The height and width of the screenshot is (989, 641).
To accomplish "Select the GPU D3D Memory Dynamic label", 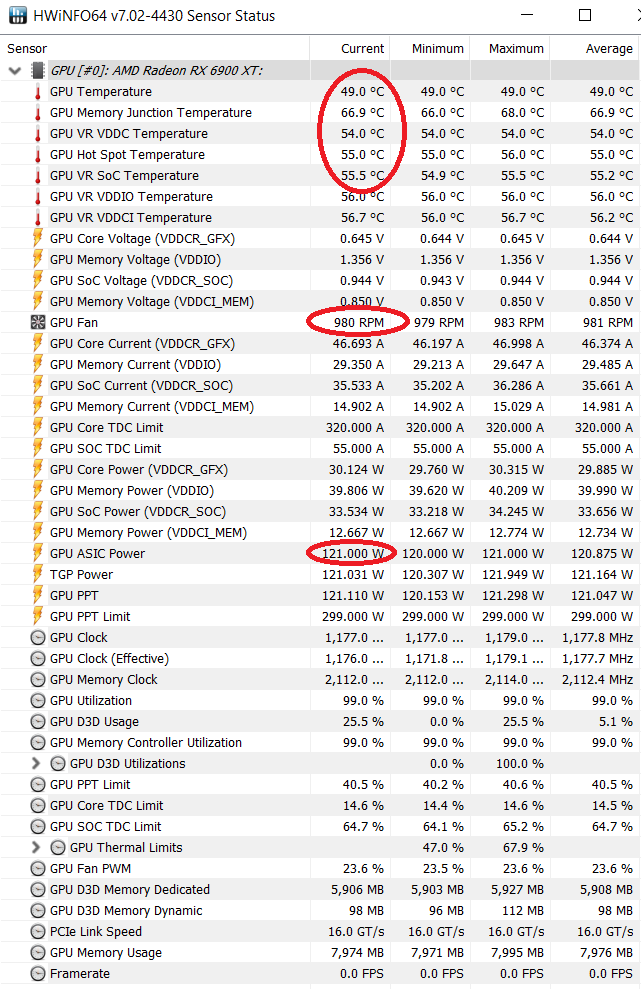I will (x=126, y=911).
